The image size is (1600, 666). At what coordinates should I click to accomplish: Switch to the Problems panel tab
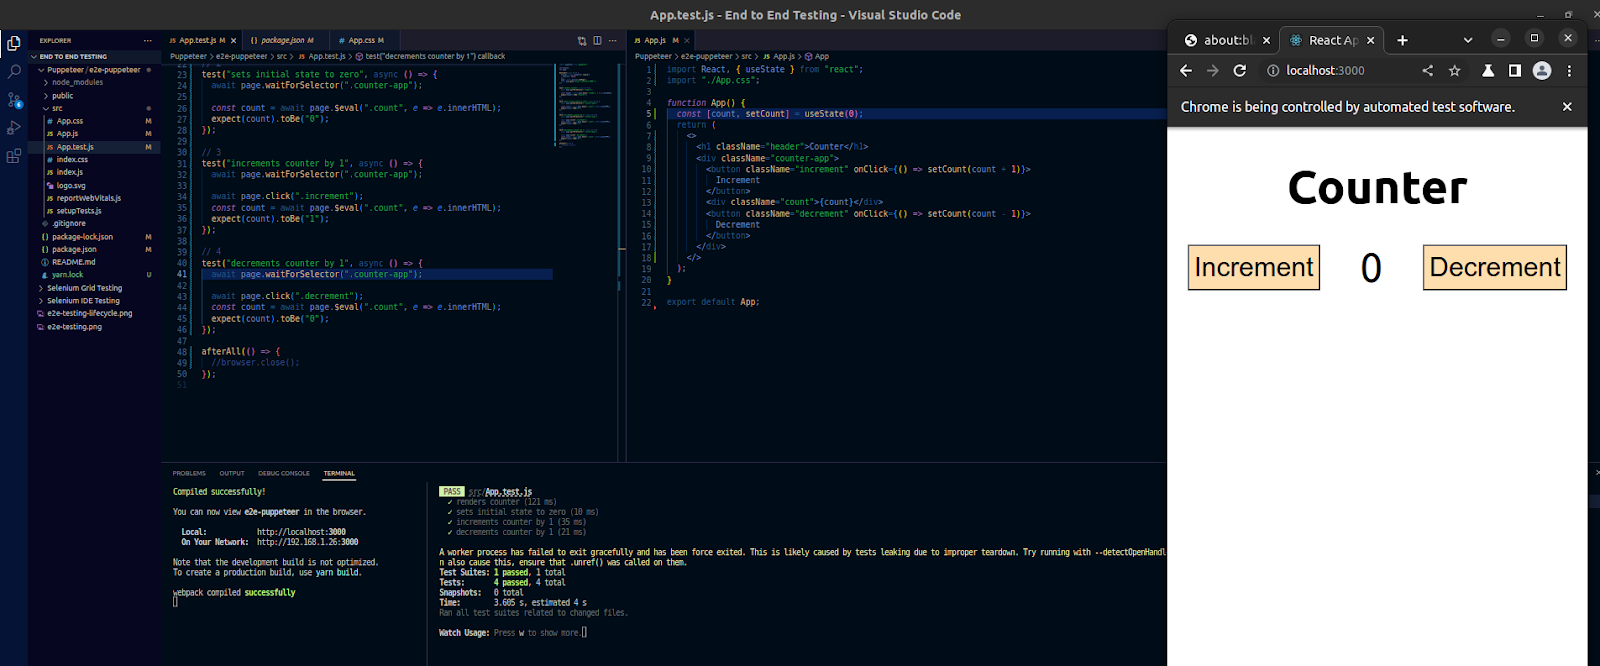189,473
